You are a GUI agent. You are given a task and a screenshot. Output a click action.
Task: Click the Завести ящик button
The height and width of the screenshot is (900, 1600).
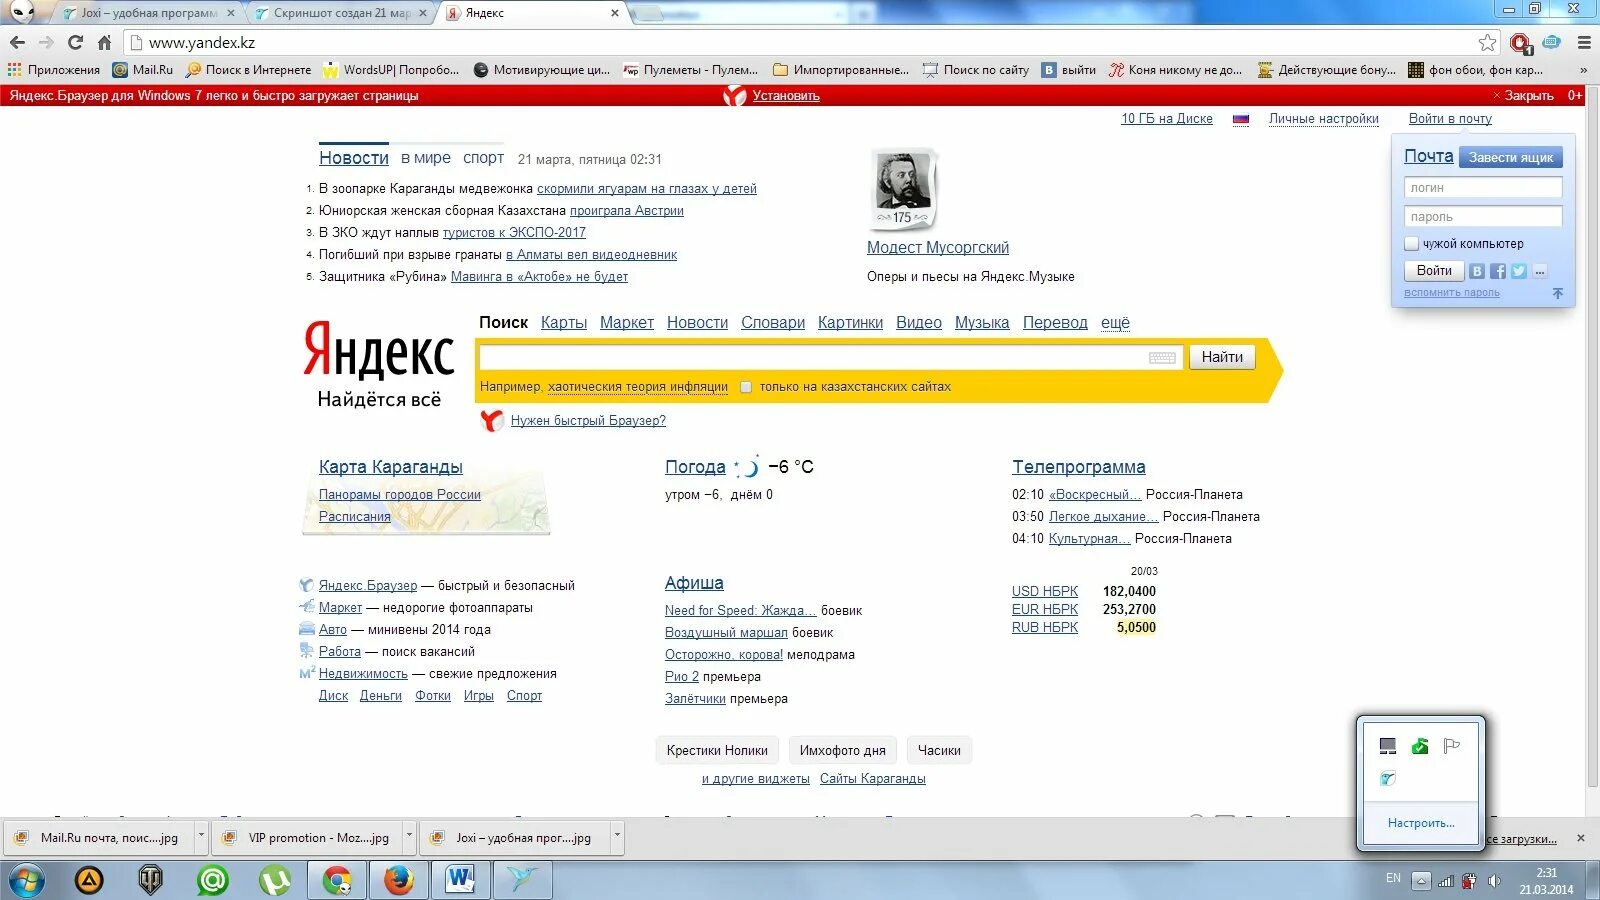1510,158
